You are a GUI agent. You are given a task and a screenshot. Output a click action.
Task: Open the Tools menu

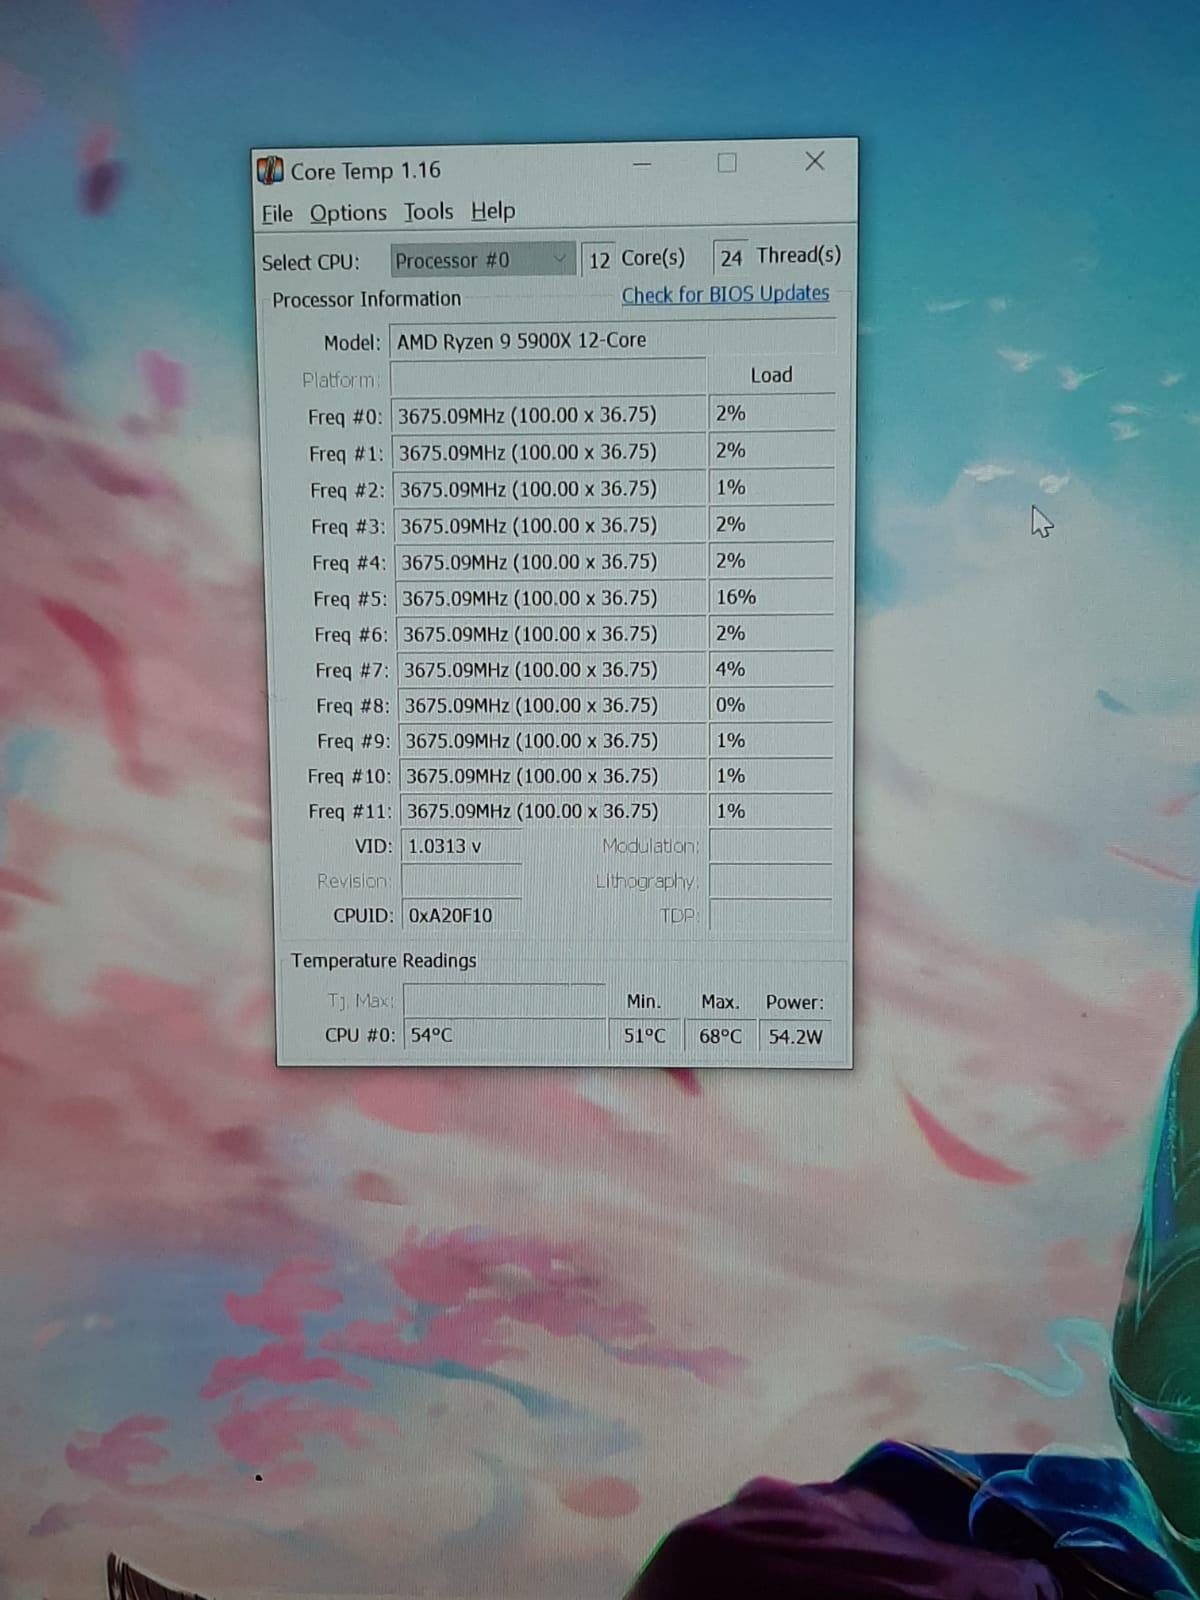428,212
